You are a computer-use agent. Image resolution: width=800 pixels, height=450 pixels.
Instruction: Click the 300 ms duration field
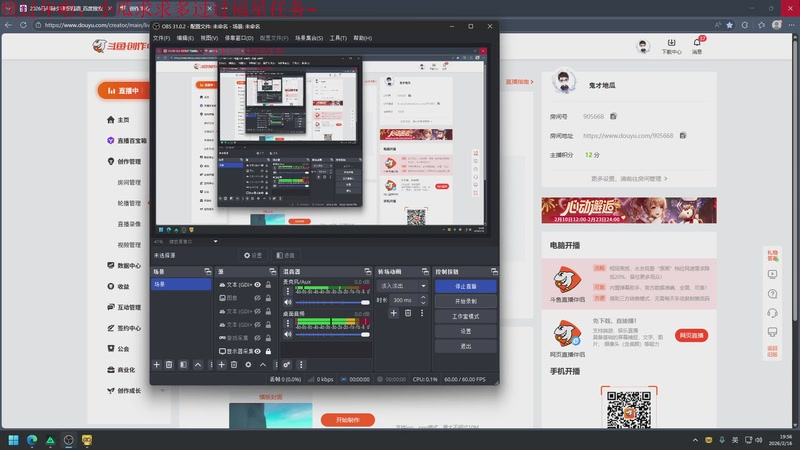point(404,300)
